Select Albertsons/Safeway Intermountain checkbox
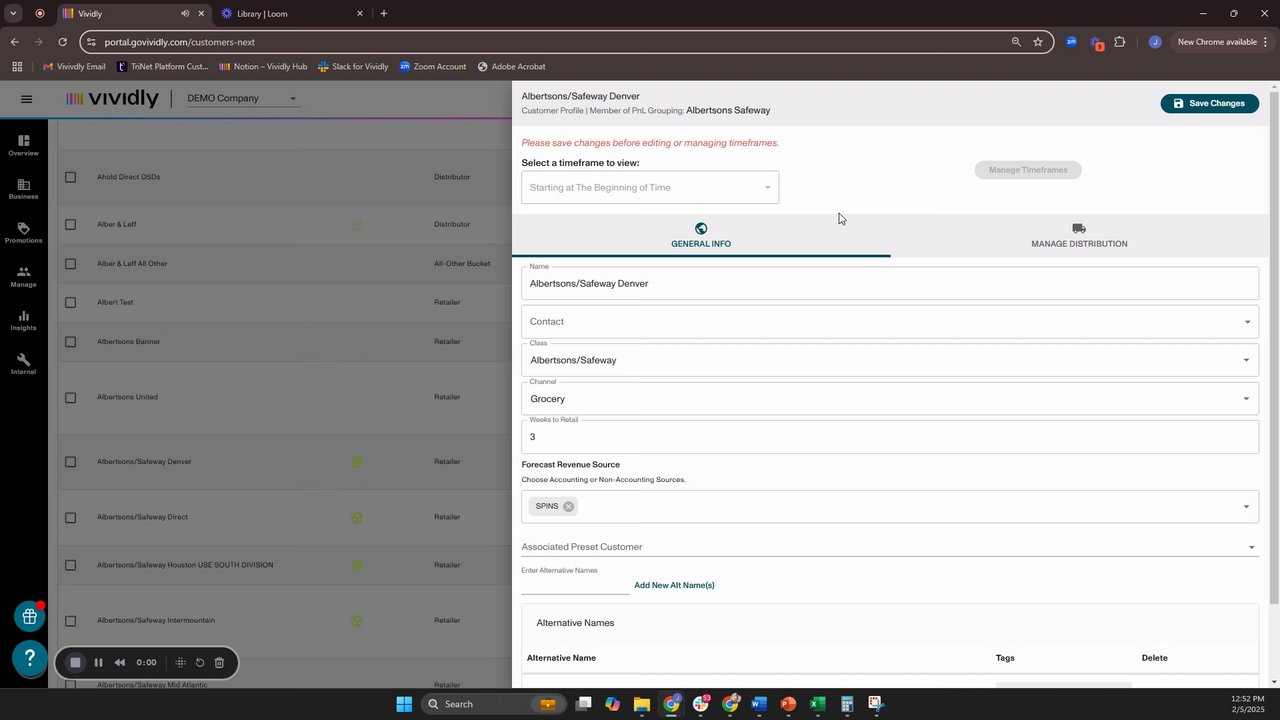 coord(70,621)
